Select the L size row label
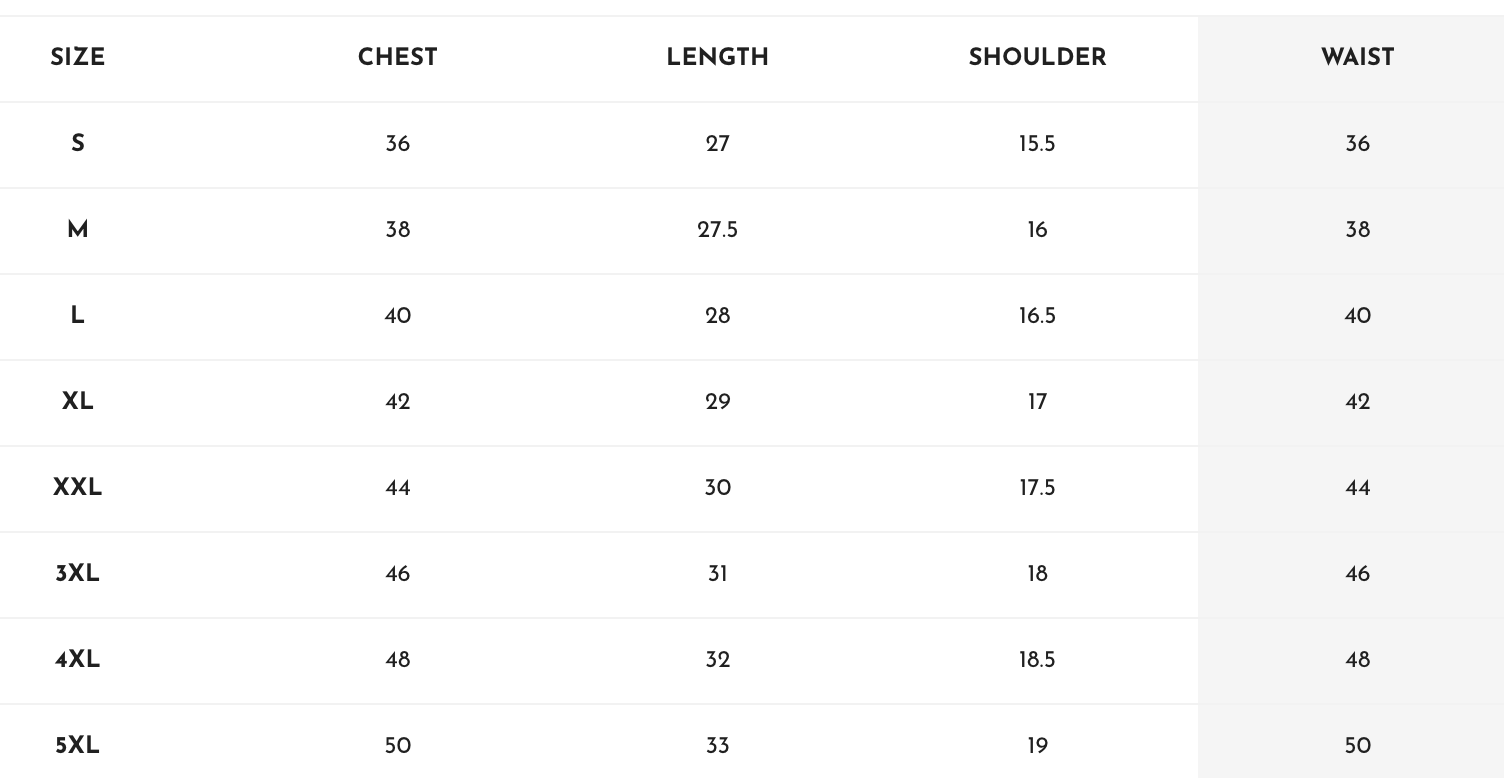The width and height of the screenshot is (1504, 778). [78, 316]
